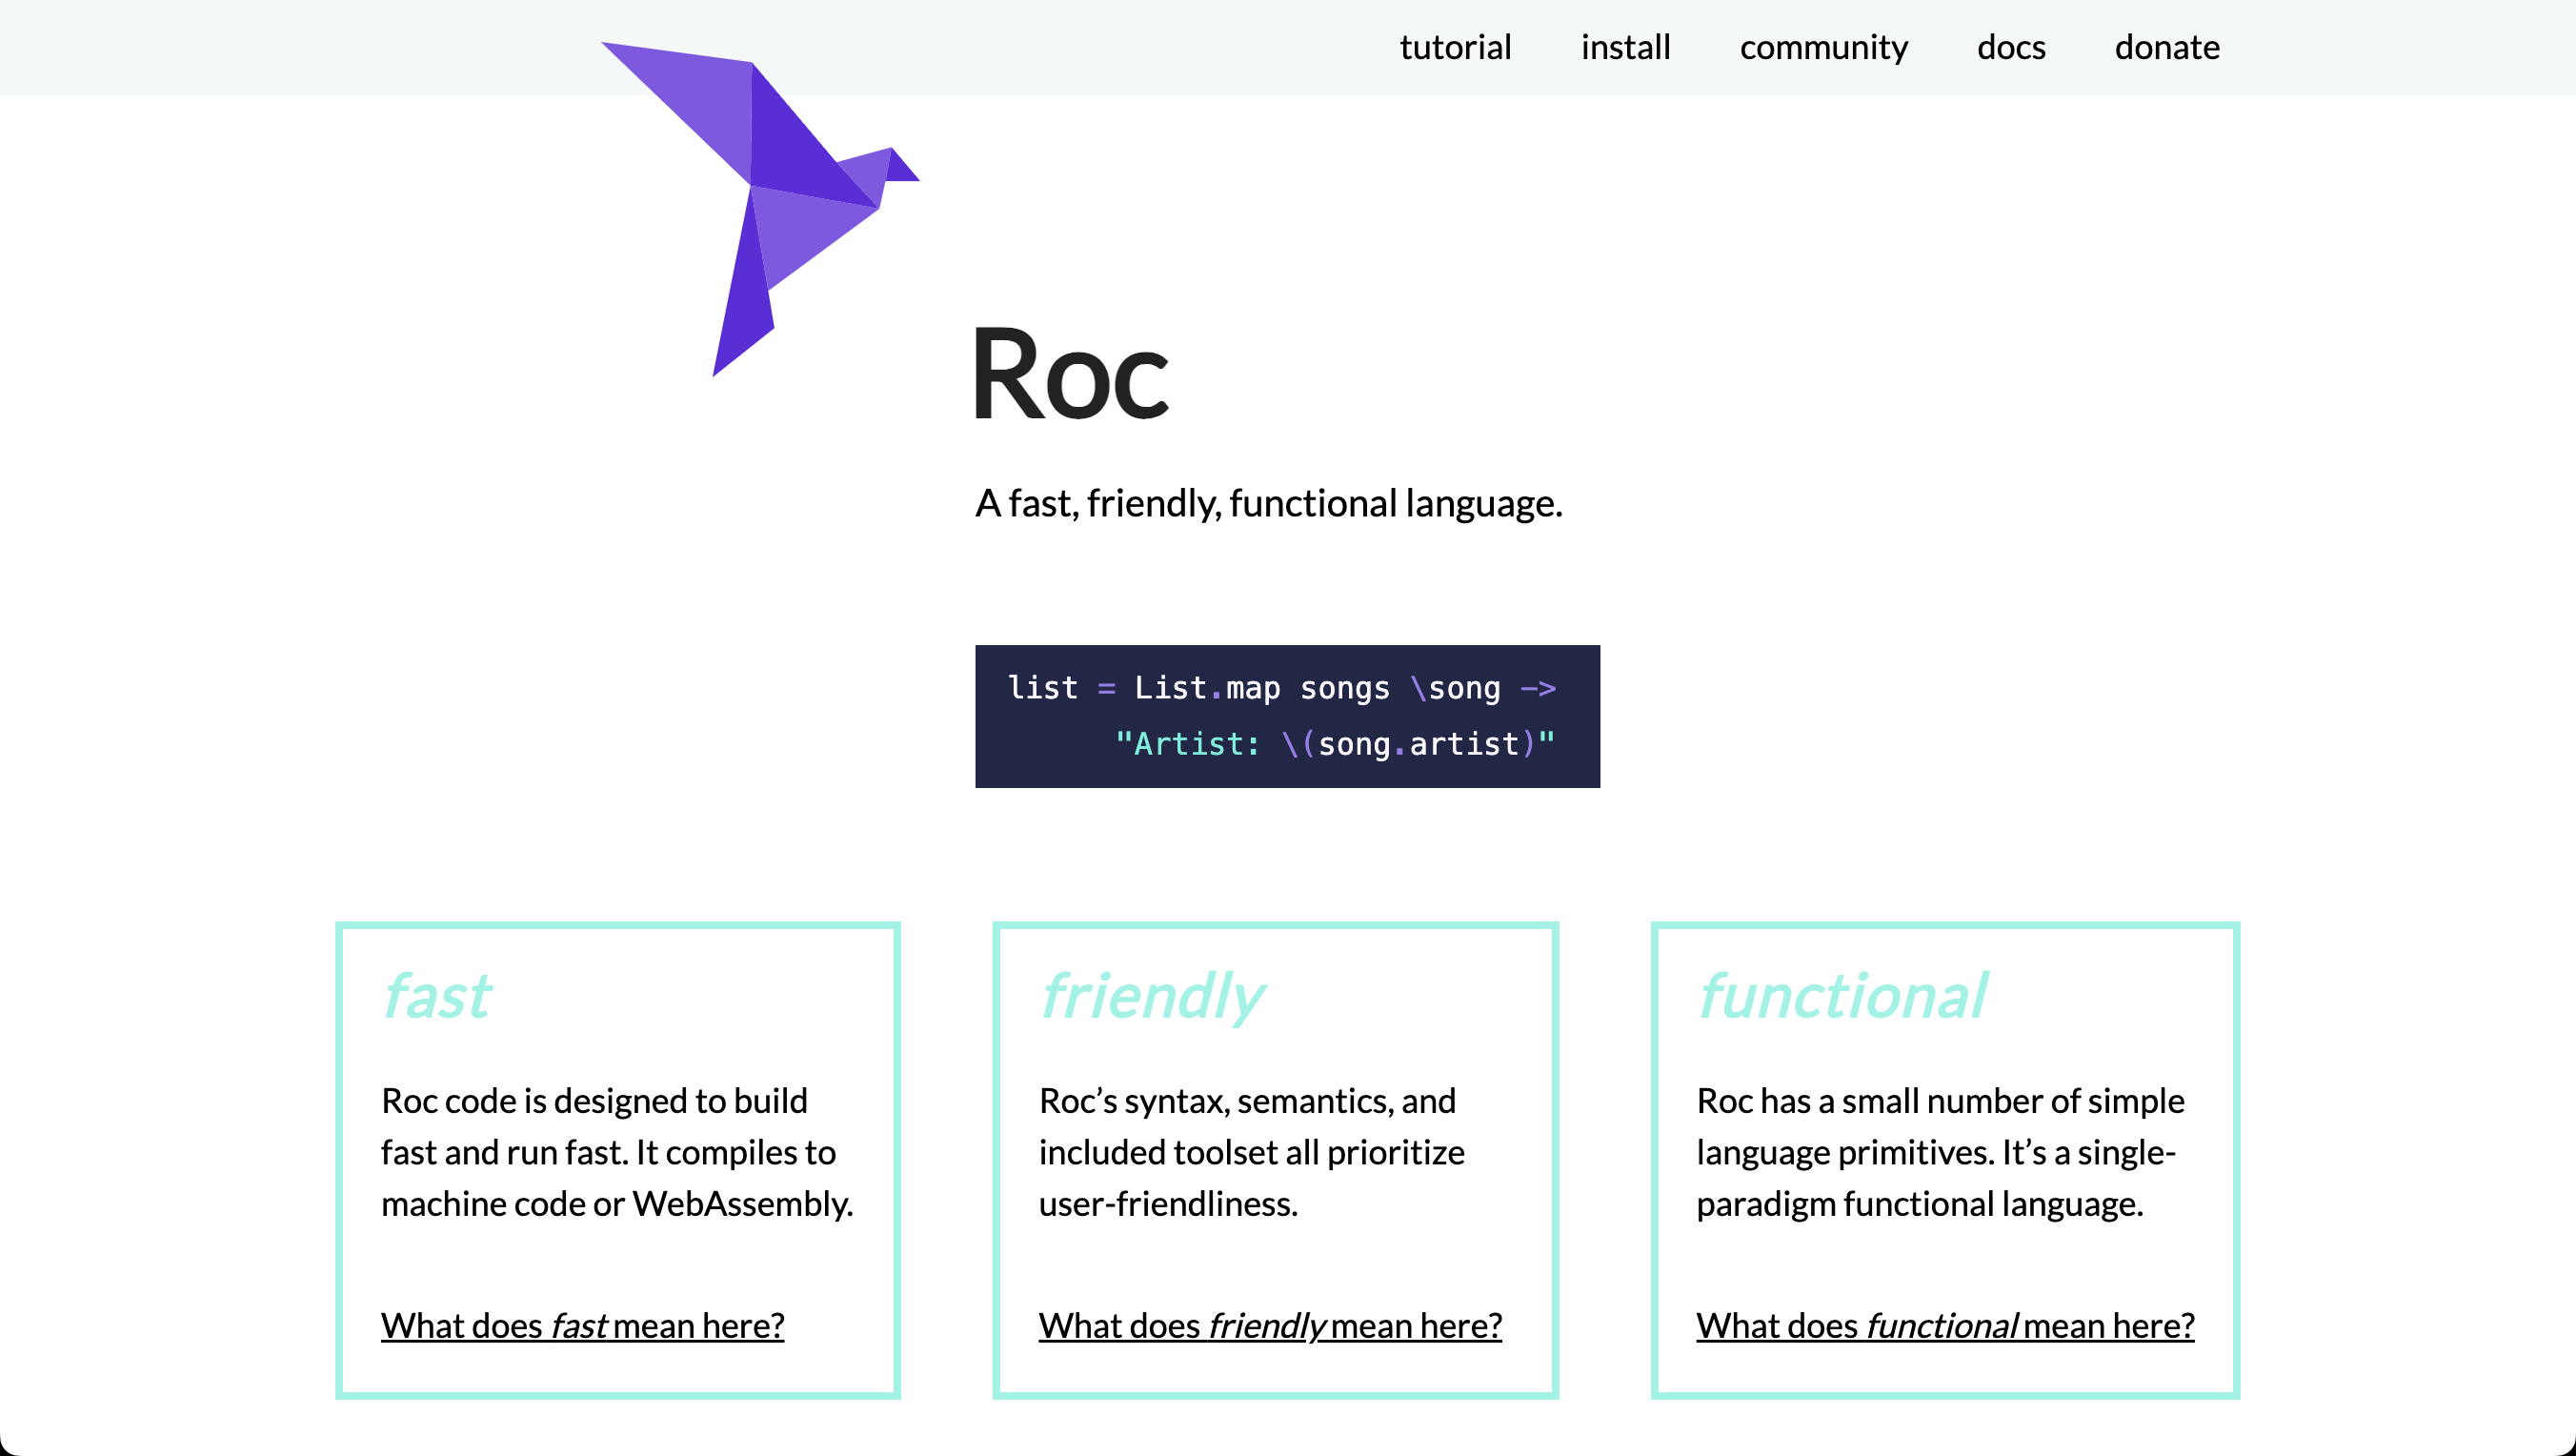
Task: Click the large Roc heading
Action: [x=1070, y=374]
